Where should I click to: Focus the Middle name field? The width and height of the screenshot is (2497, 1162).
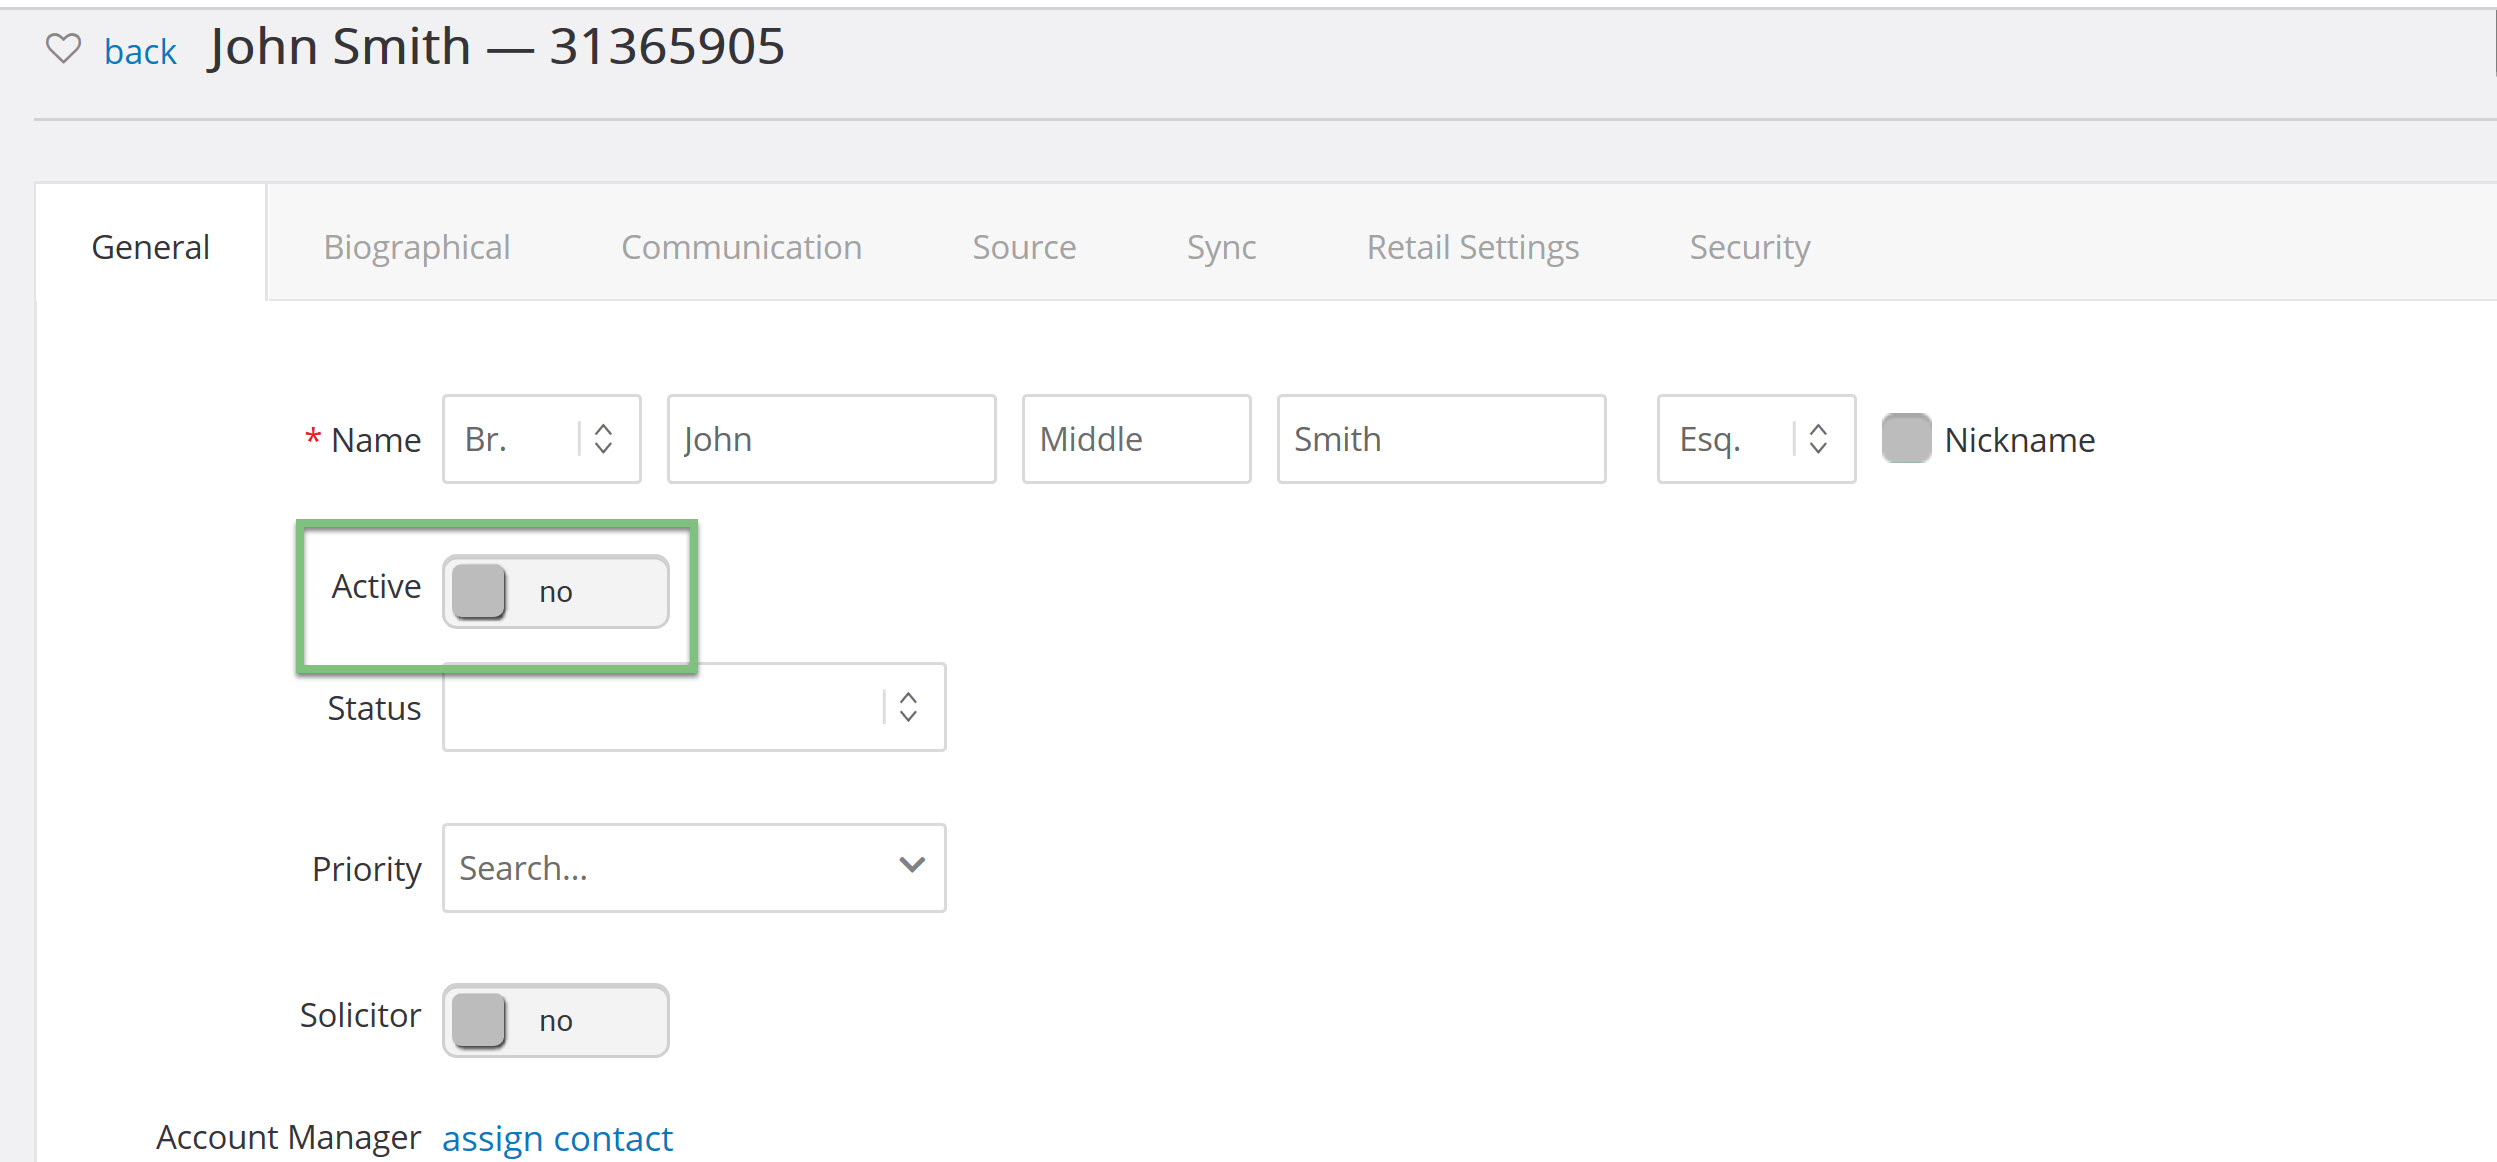[1136, 439]
